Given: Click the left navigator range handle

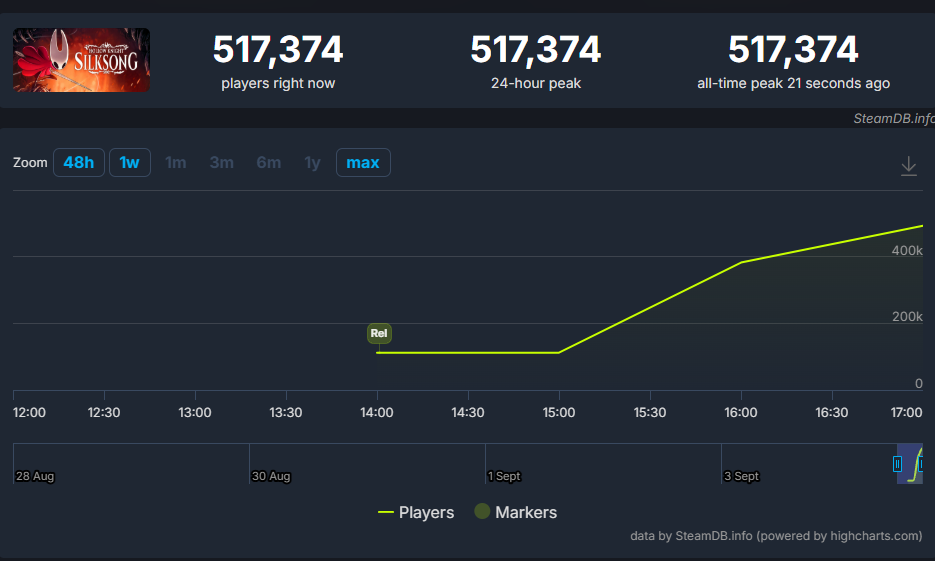Looking at the screenshot, I should pos(897,464).
